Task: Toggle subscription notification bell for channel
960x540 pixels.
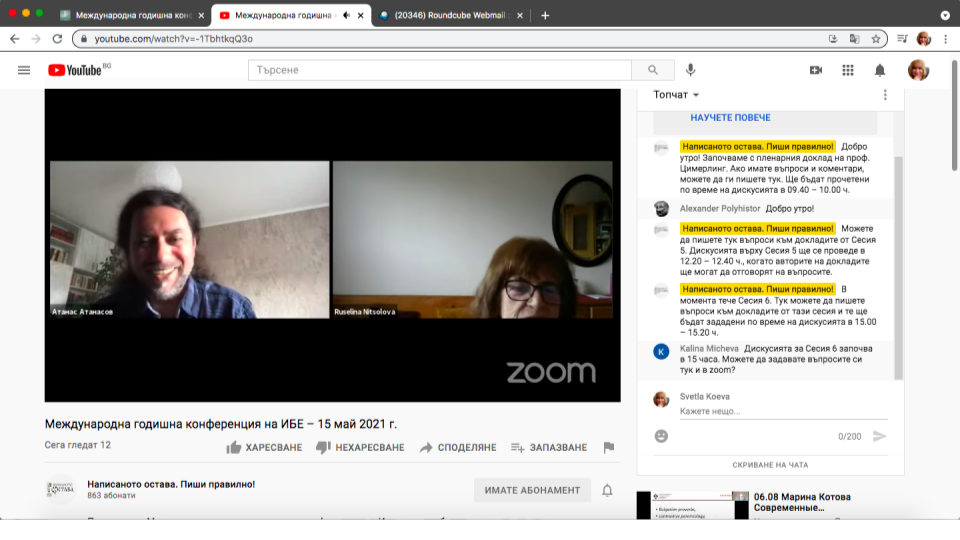Action: coord(607,490)
